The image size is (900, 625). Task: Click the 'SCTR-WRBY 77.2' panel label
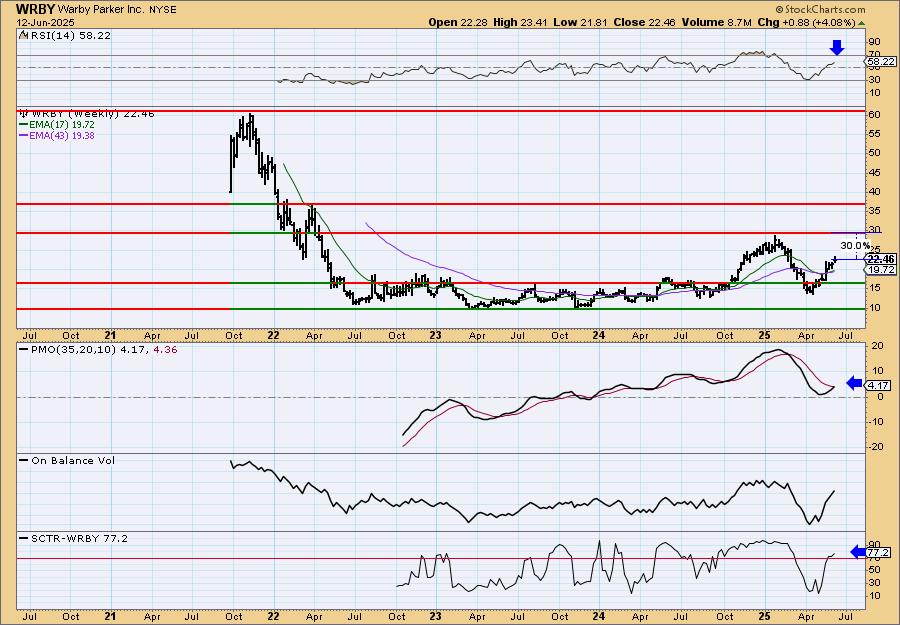click(79, 538)
